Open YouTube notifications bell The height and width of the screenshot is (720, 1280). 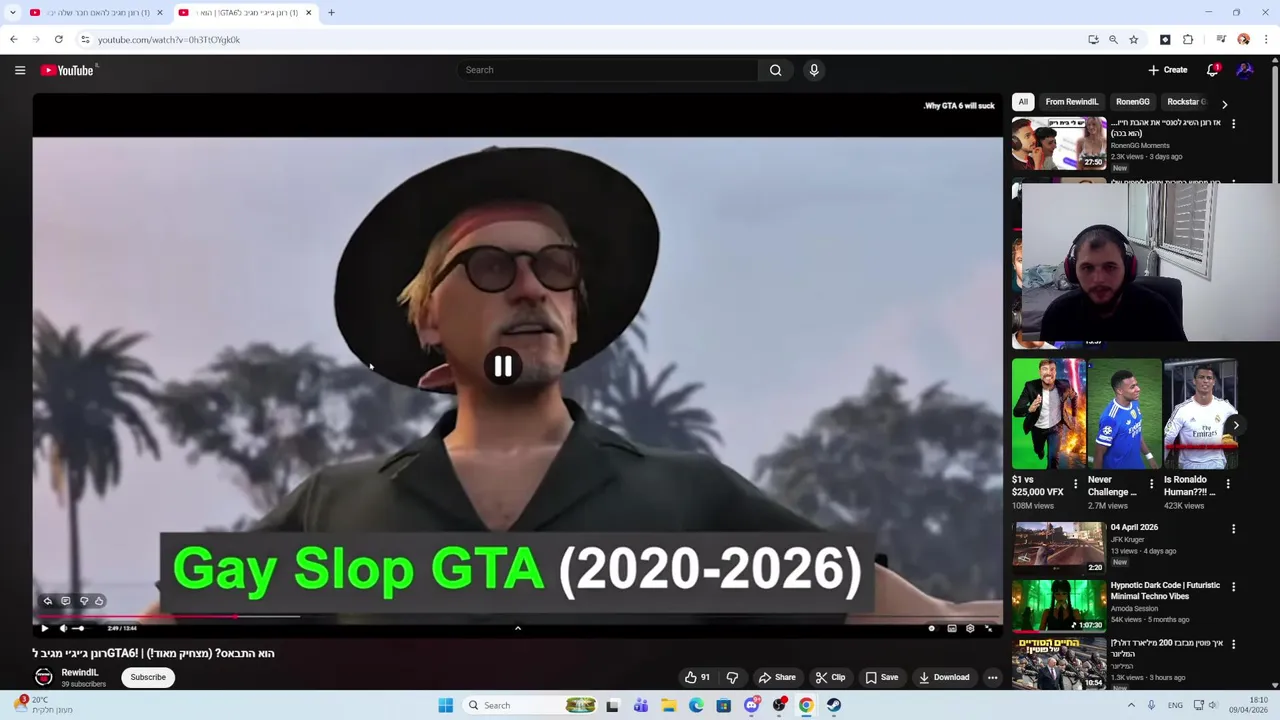click(x=1212, y=70)
